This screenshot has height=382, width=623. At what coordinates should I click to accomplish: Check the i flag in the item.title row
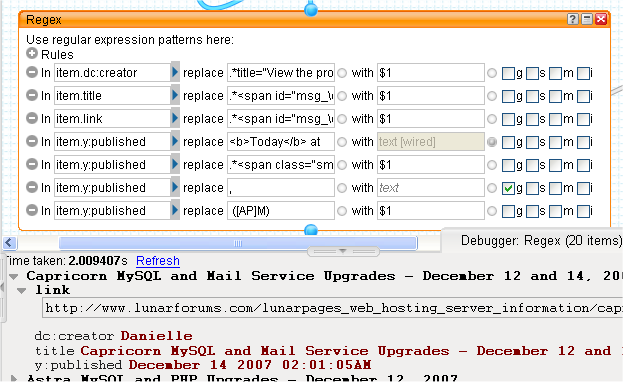(x=583, y=97)
